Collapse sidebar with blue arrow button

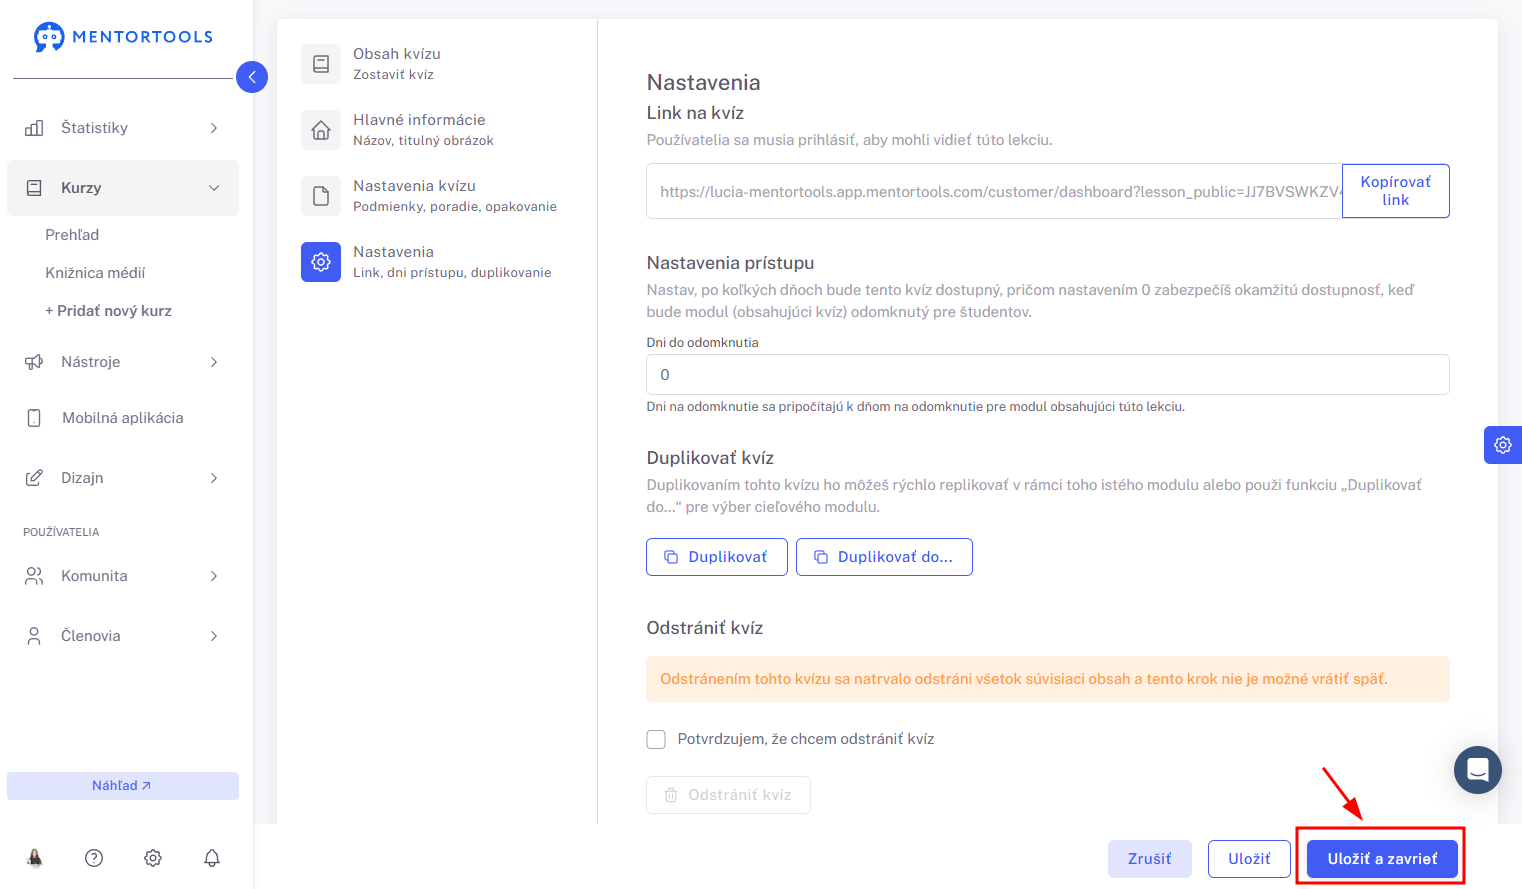click(x=252, y=77)
